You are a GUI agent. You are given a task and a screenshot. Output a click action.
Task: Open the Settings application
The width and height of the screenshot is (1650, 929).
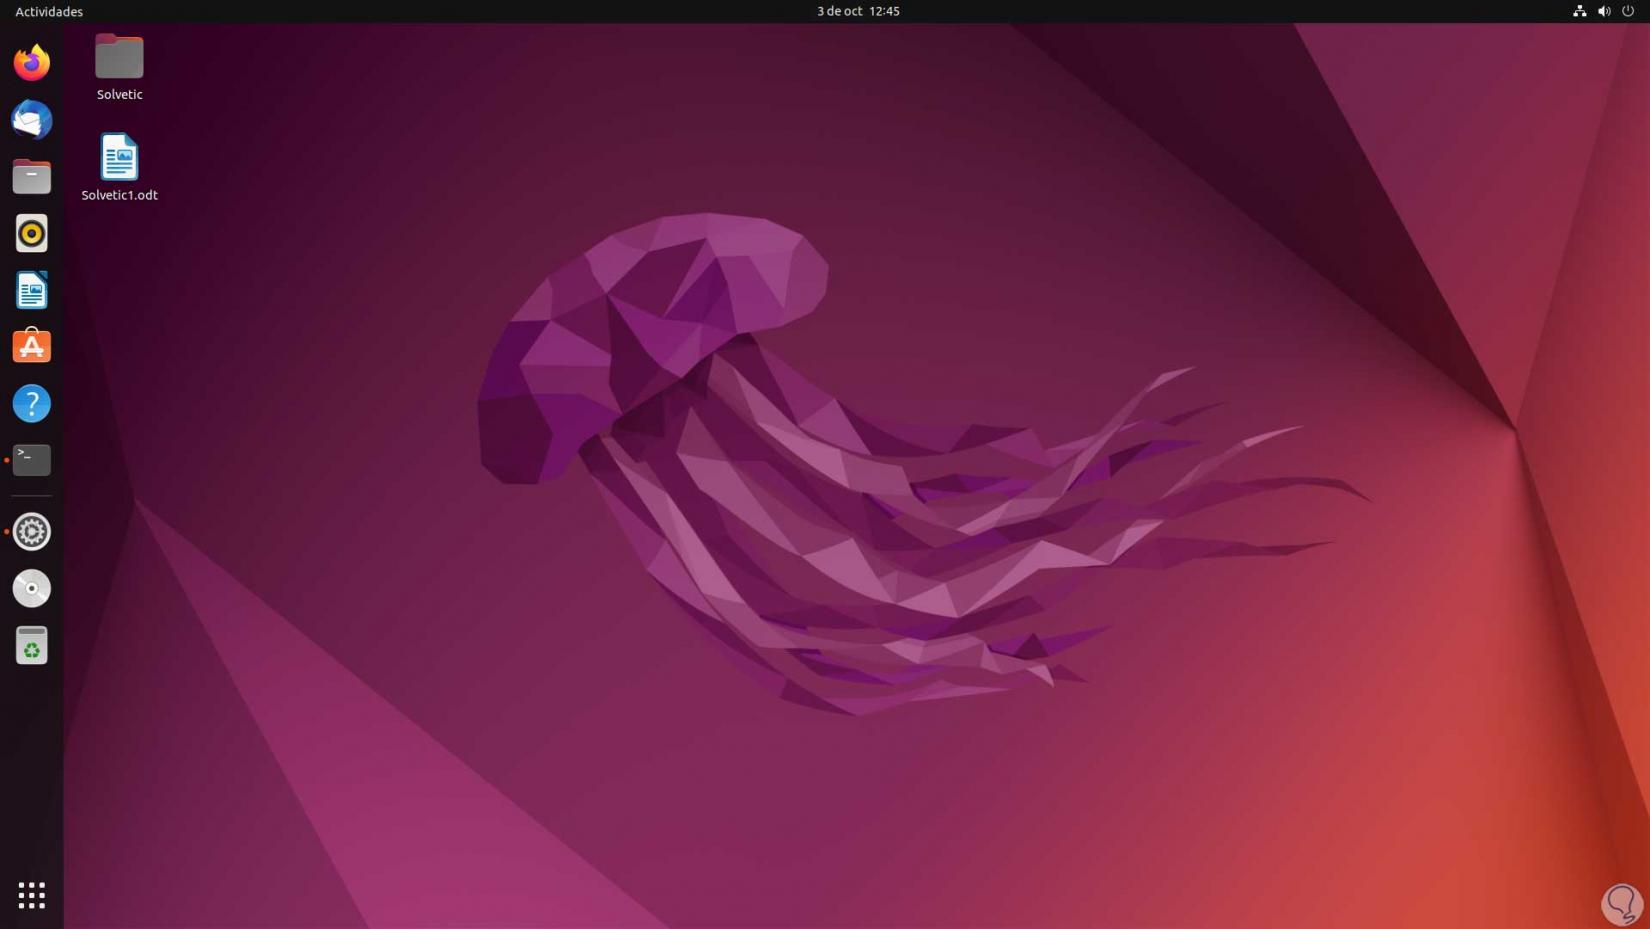(x=31, y=531)
